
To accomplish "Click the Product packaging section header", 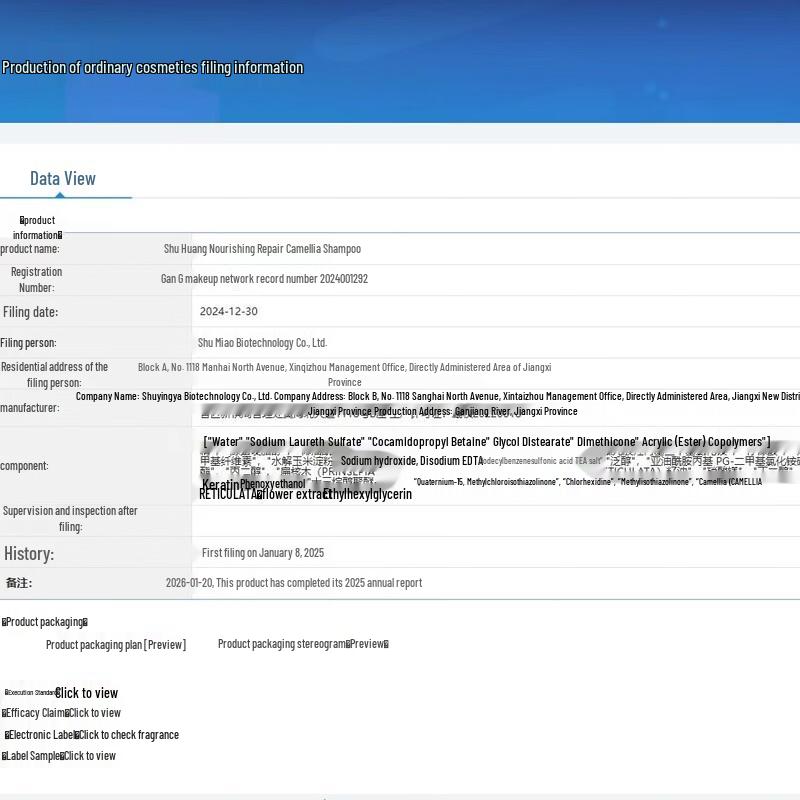I will 45,622.
